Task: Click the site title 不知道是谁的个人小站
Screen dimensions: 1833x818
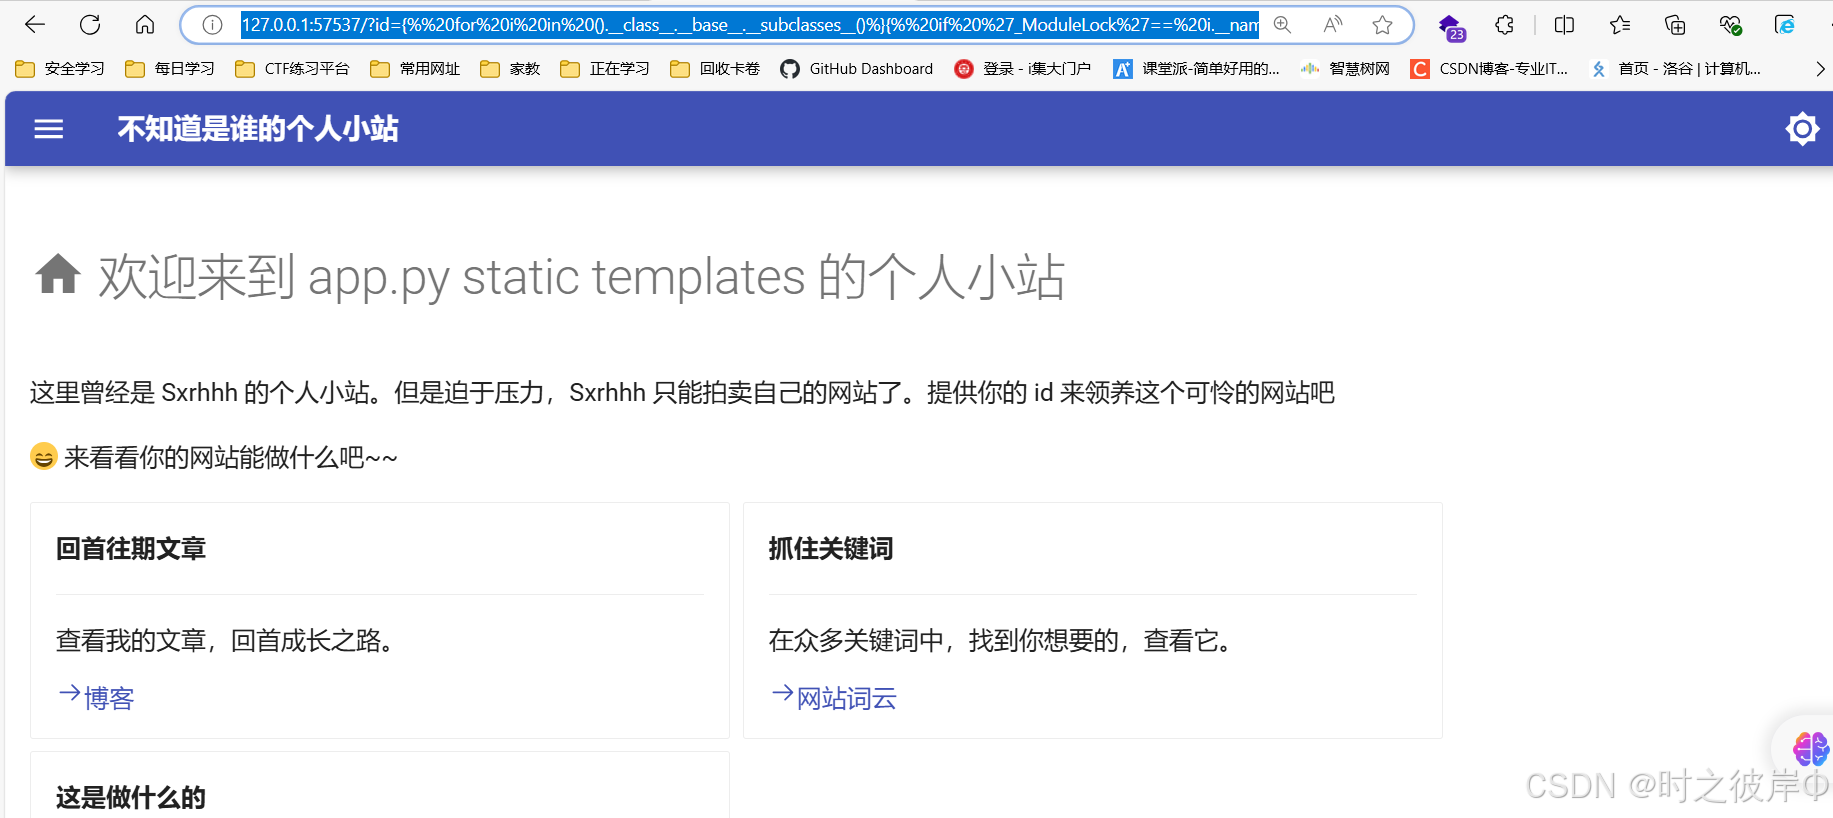Action: click(x=258, y=129)
